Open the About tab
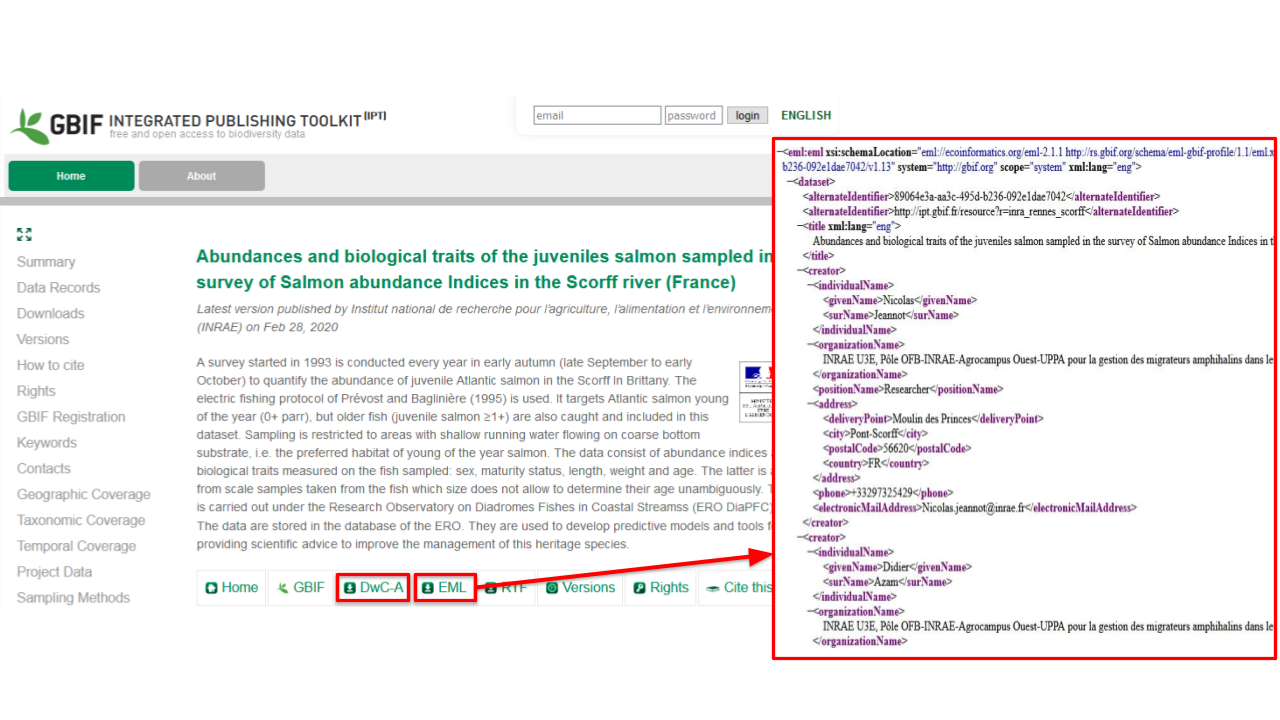Viewport: 1280px width, 720px height. 201,176
